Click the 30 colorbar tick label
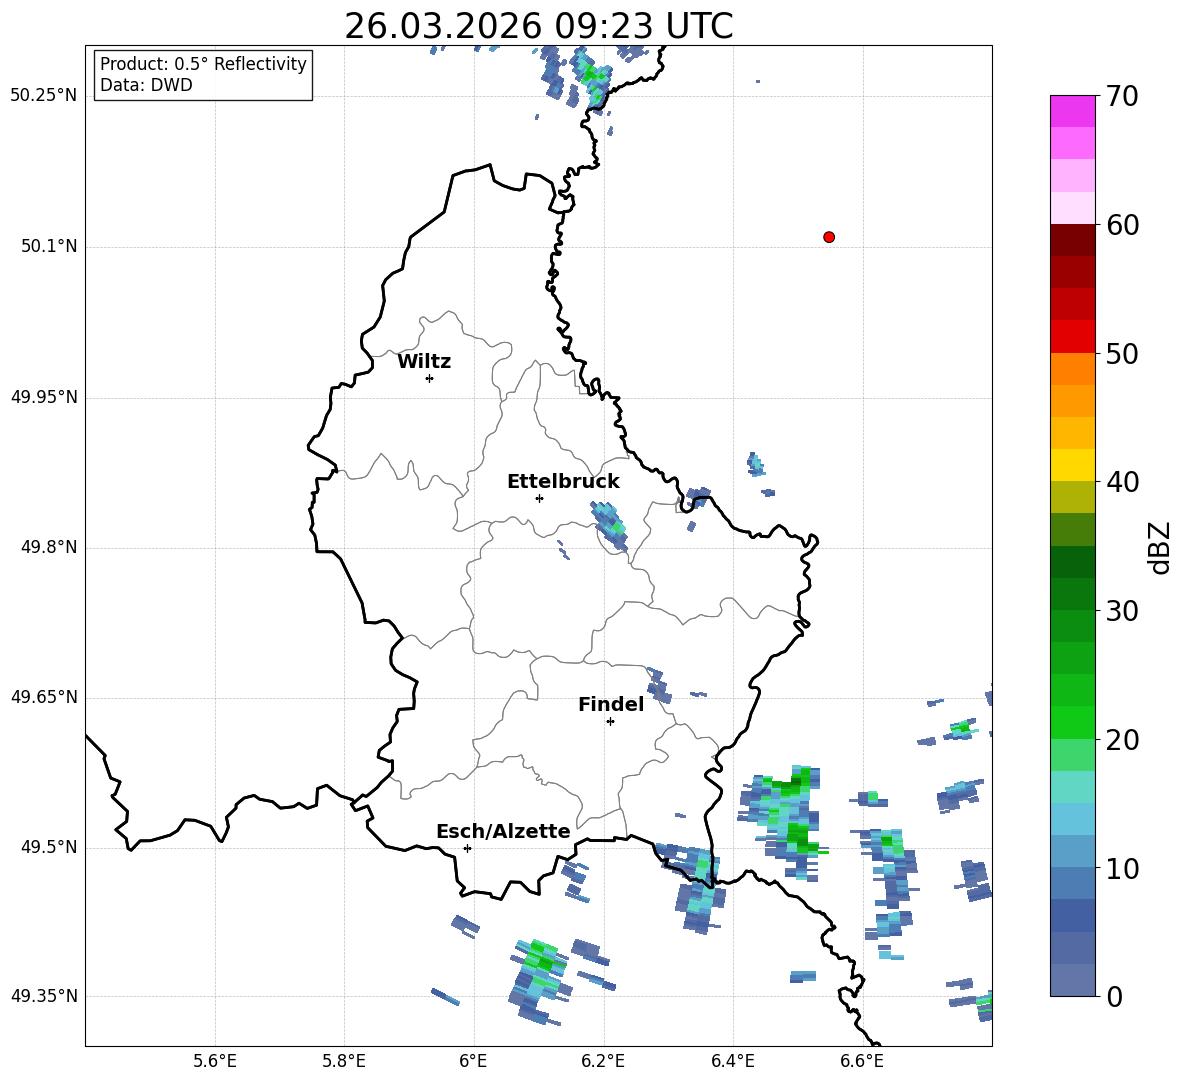 [x=1122, y=611]
